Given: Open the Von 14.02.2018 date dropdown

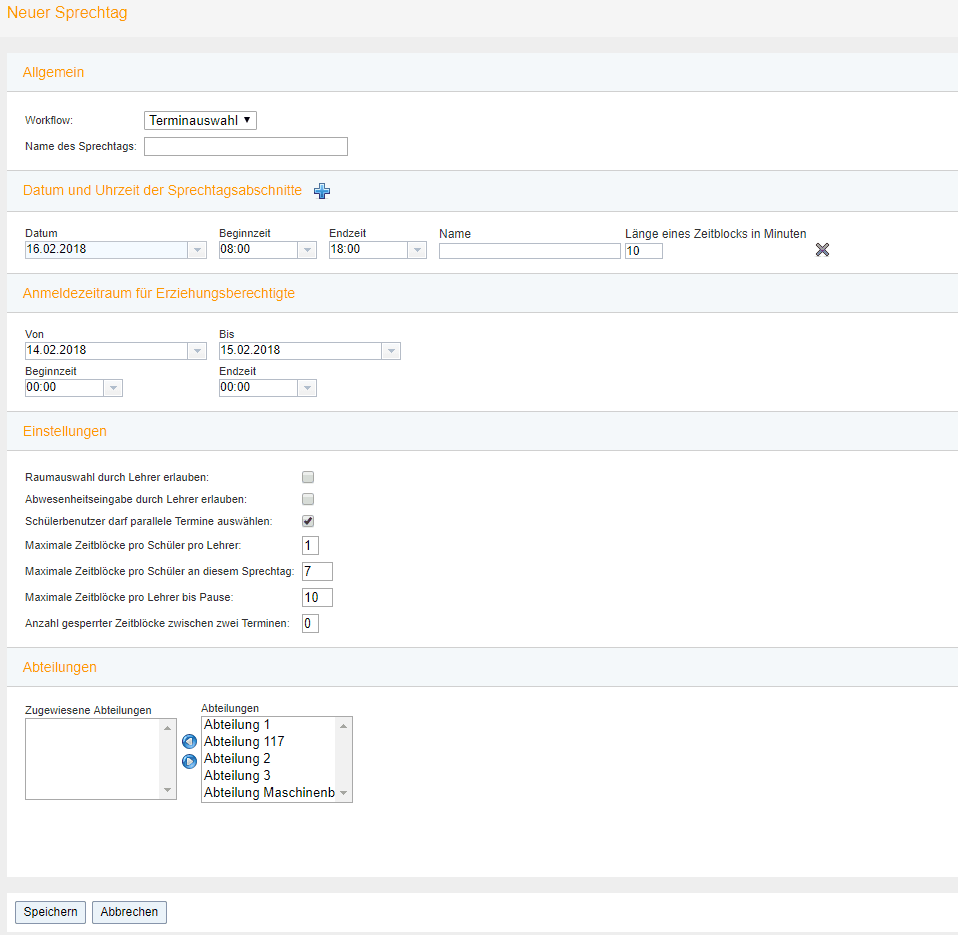Looking at the screenshot, I should pyautogui.click(x=197, y=351).
